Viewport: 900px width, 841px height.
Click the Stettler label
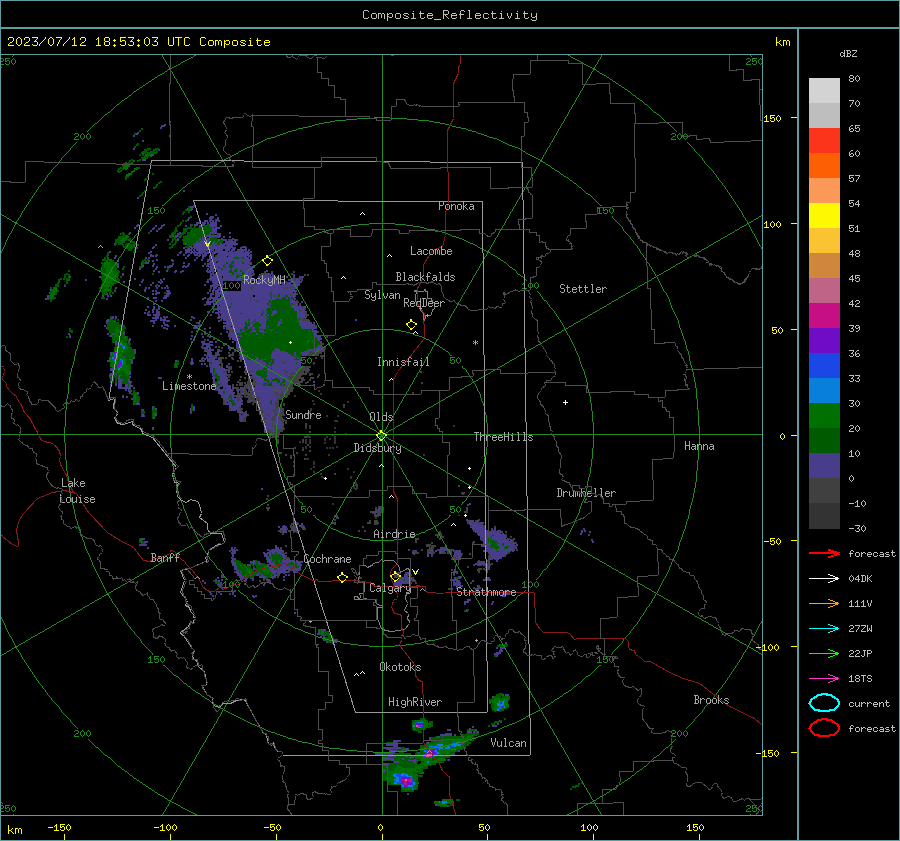583,289
